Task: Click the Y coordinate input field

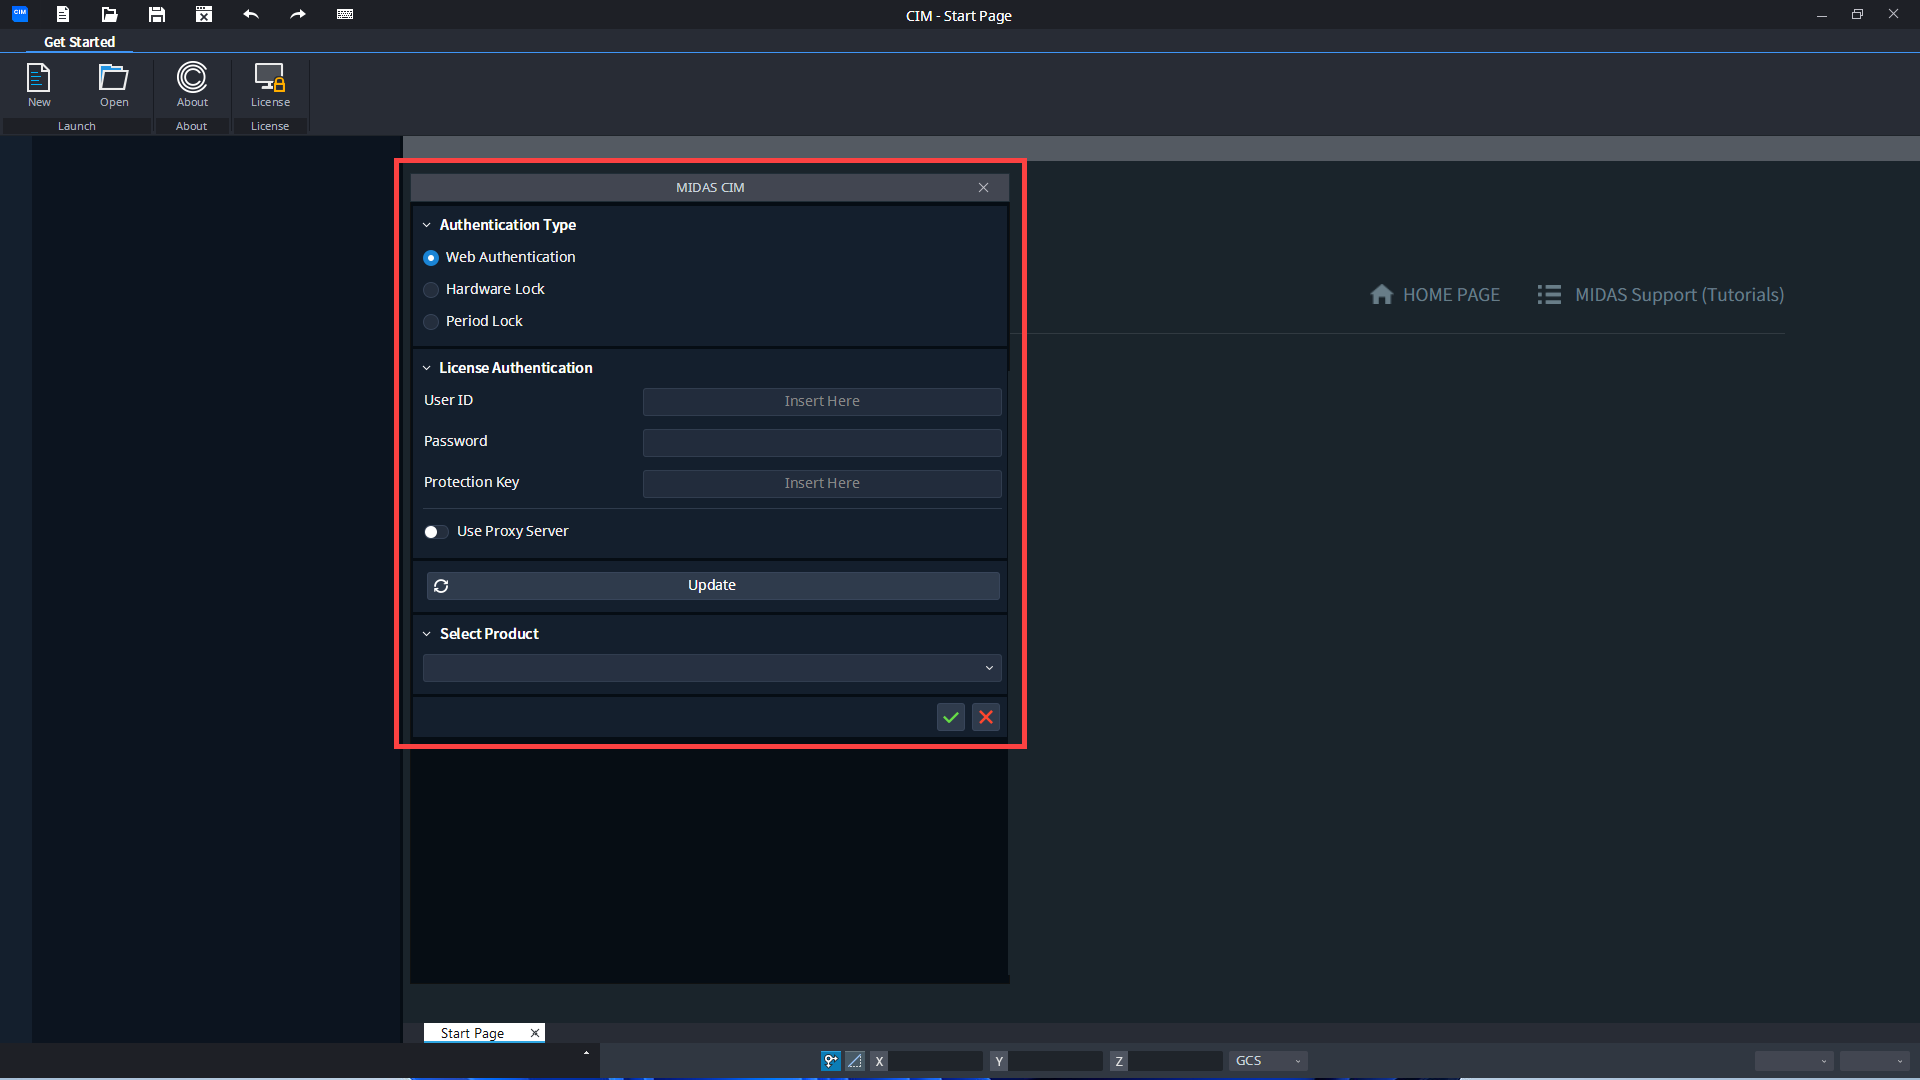Action: pos(1056,1061)
